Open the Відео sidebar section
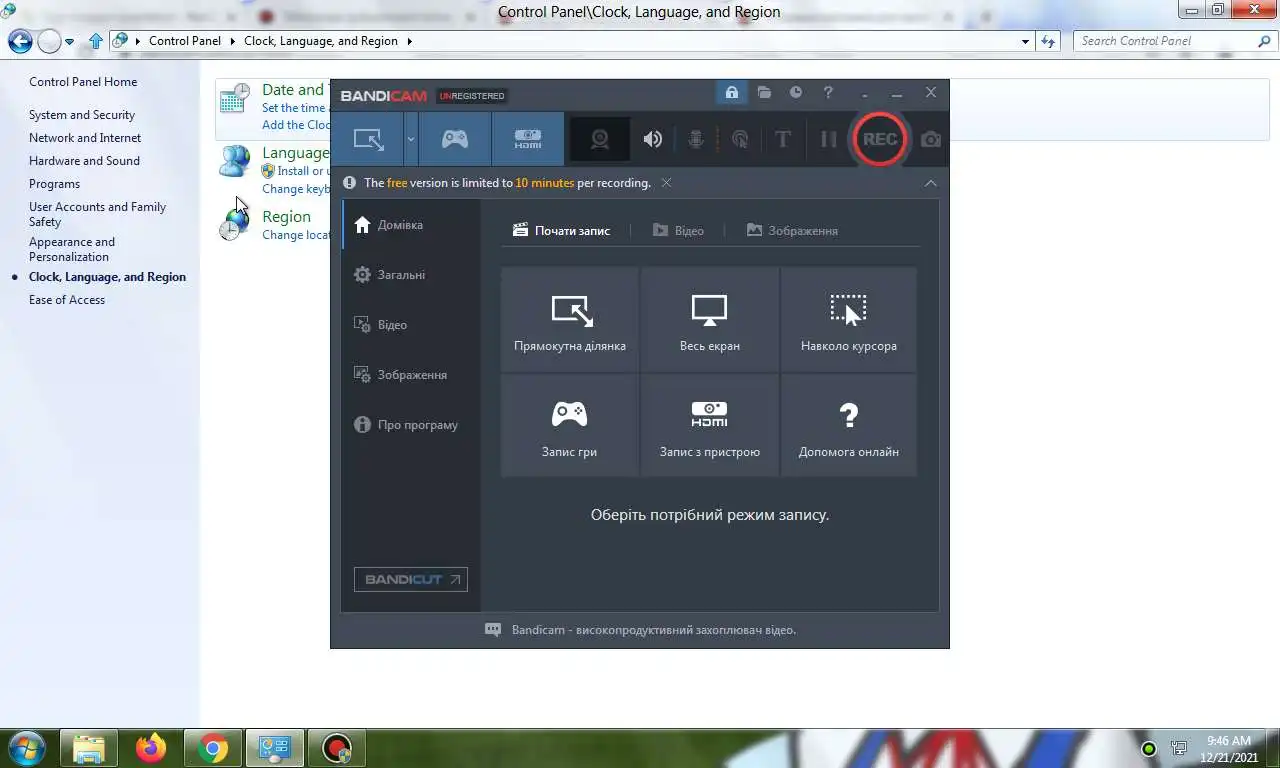Screen dimensions: 1280x768 [411, 325]
